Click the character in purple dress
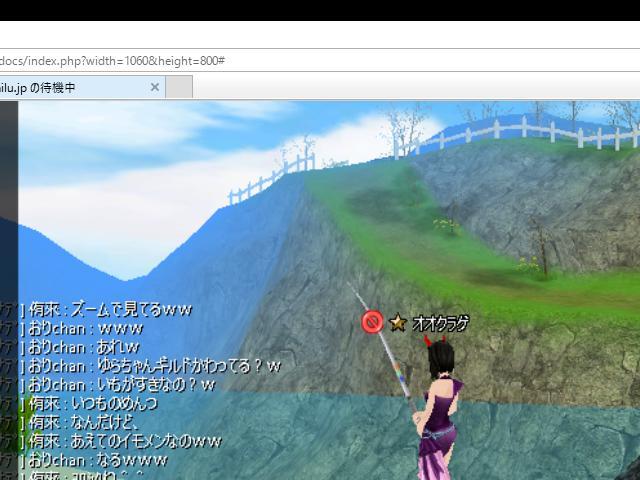This screenshot has height=480, width=640. pos(439,408)
